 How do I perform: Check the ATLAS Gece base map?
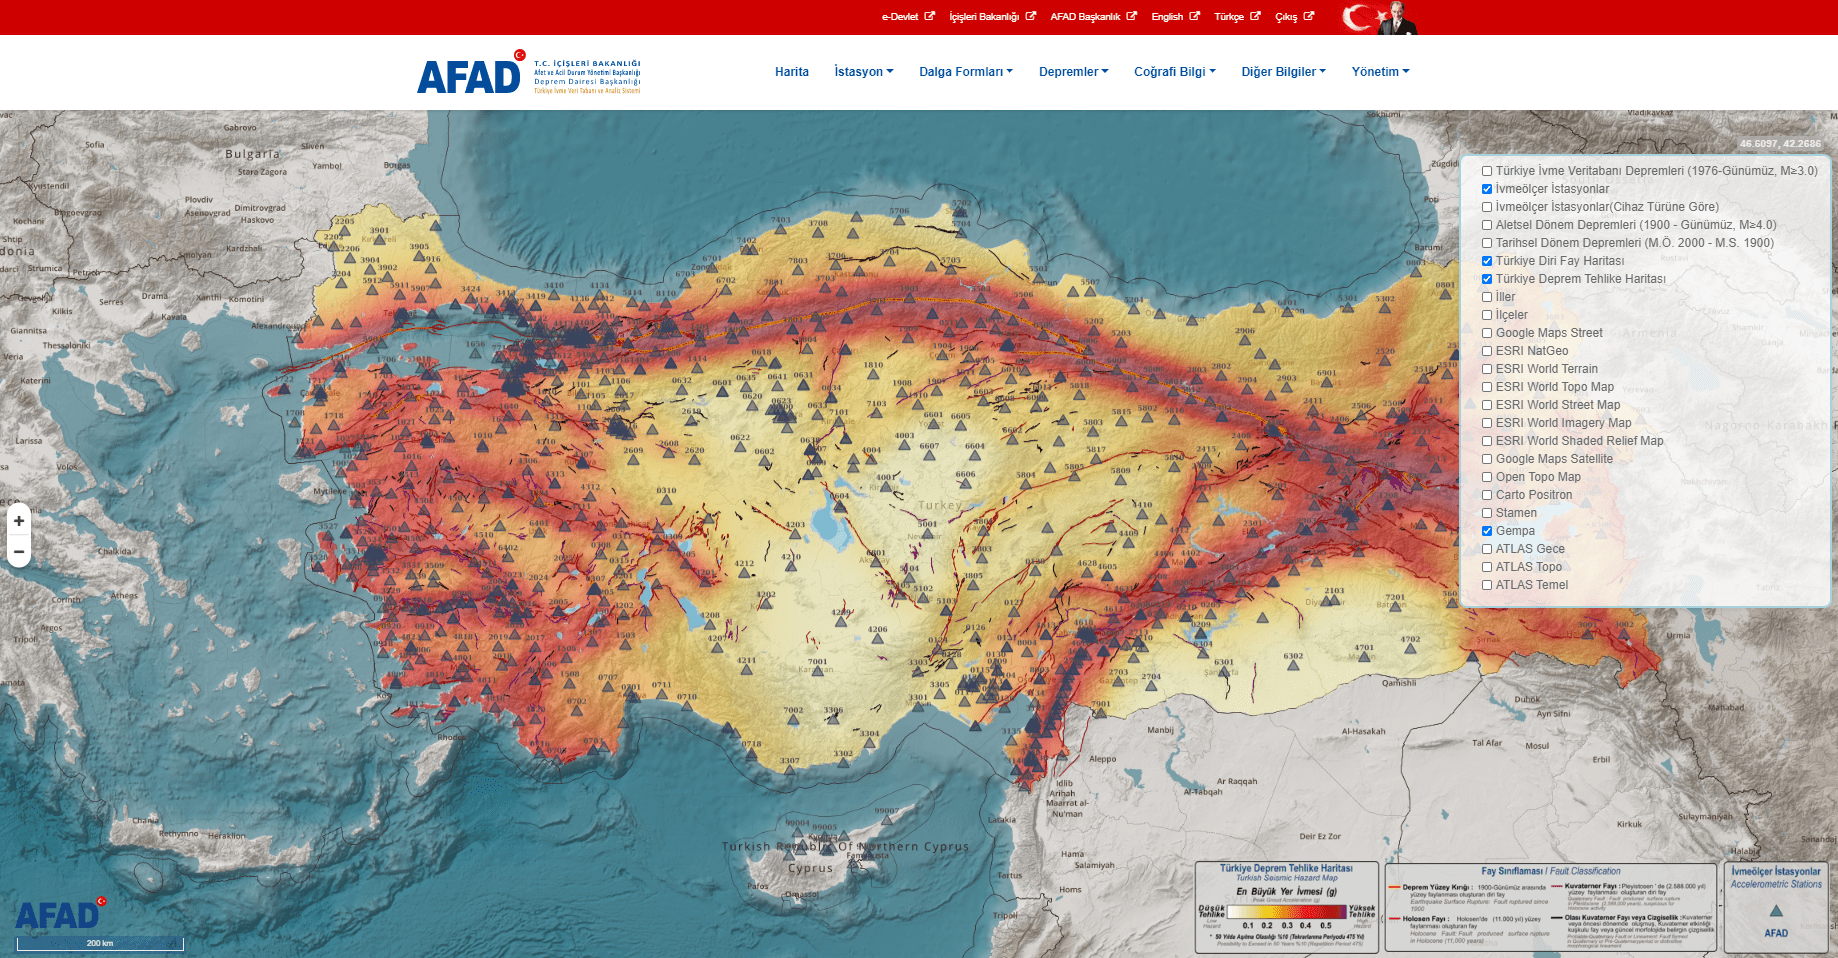click(x=1487, y=549)
